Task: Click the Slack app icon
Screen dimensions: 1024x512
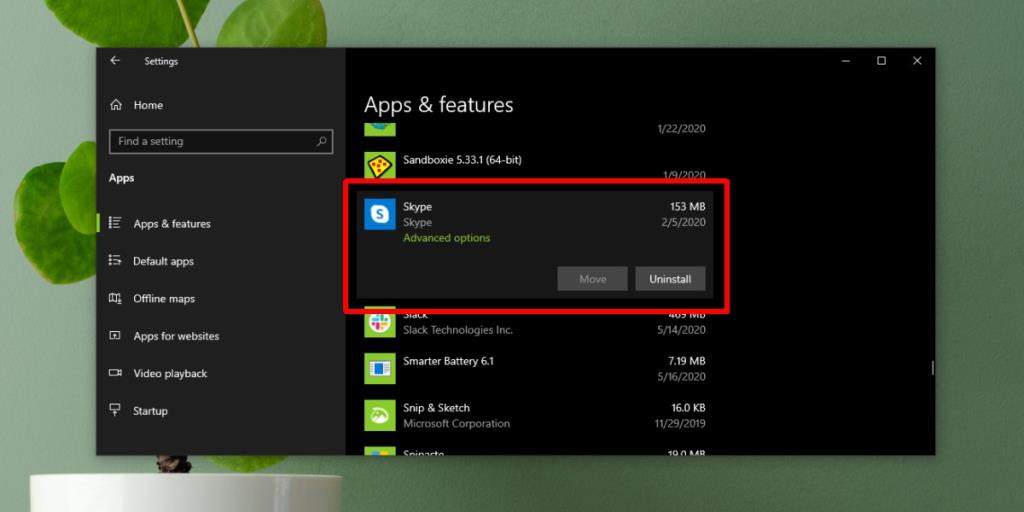Action: (379, 322)
